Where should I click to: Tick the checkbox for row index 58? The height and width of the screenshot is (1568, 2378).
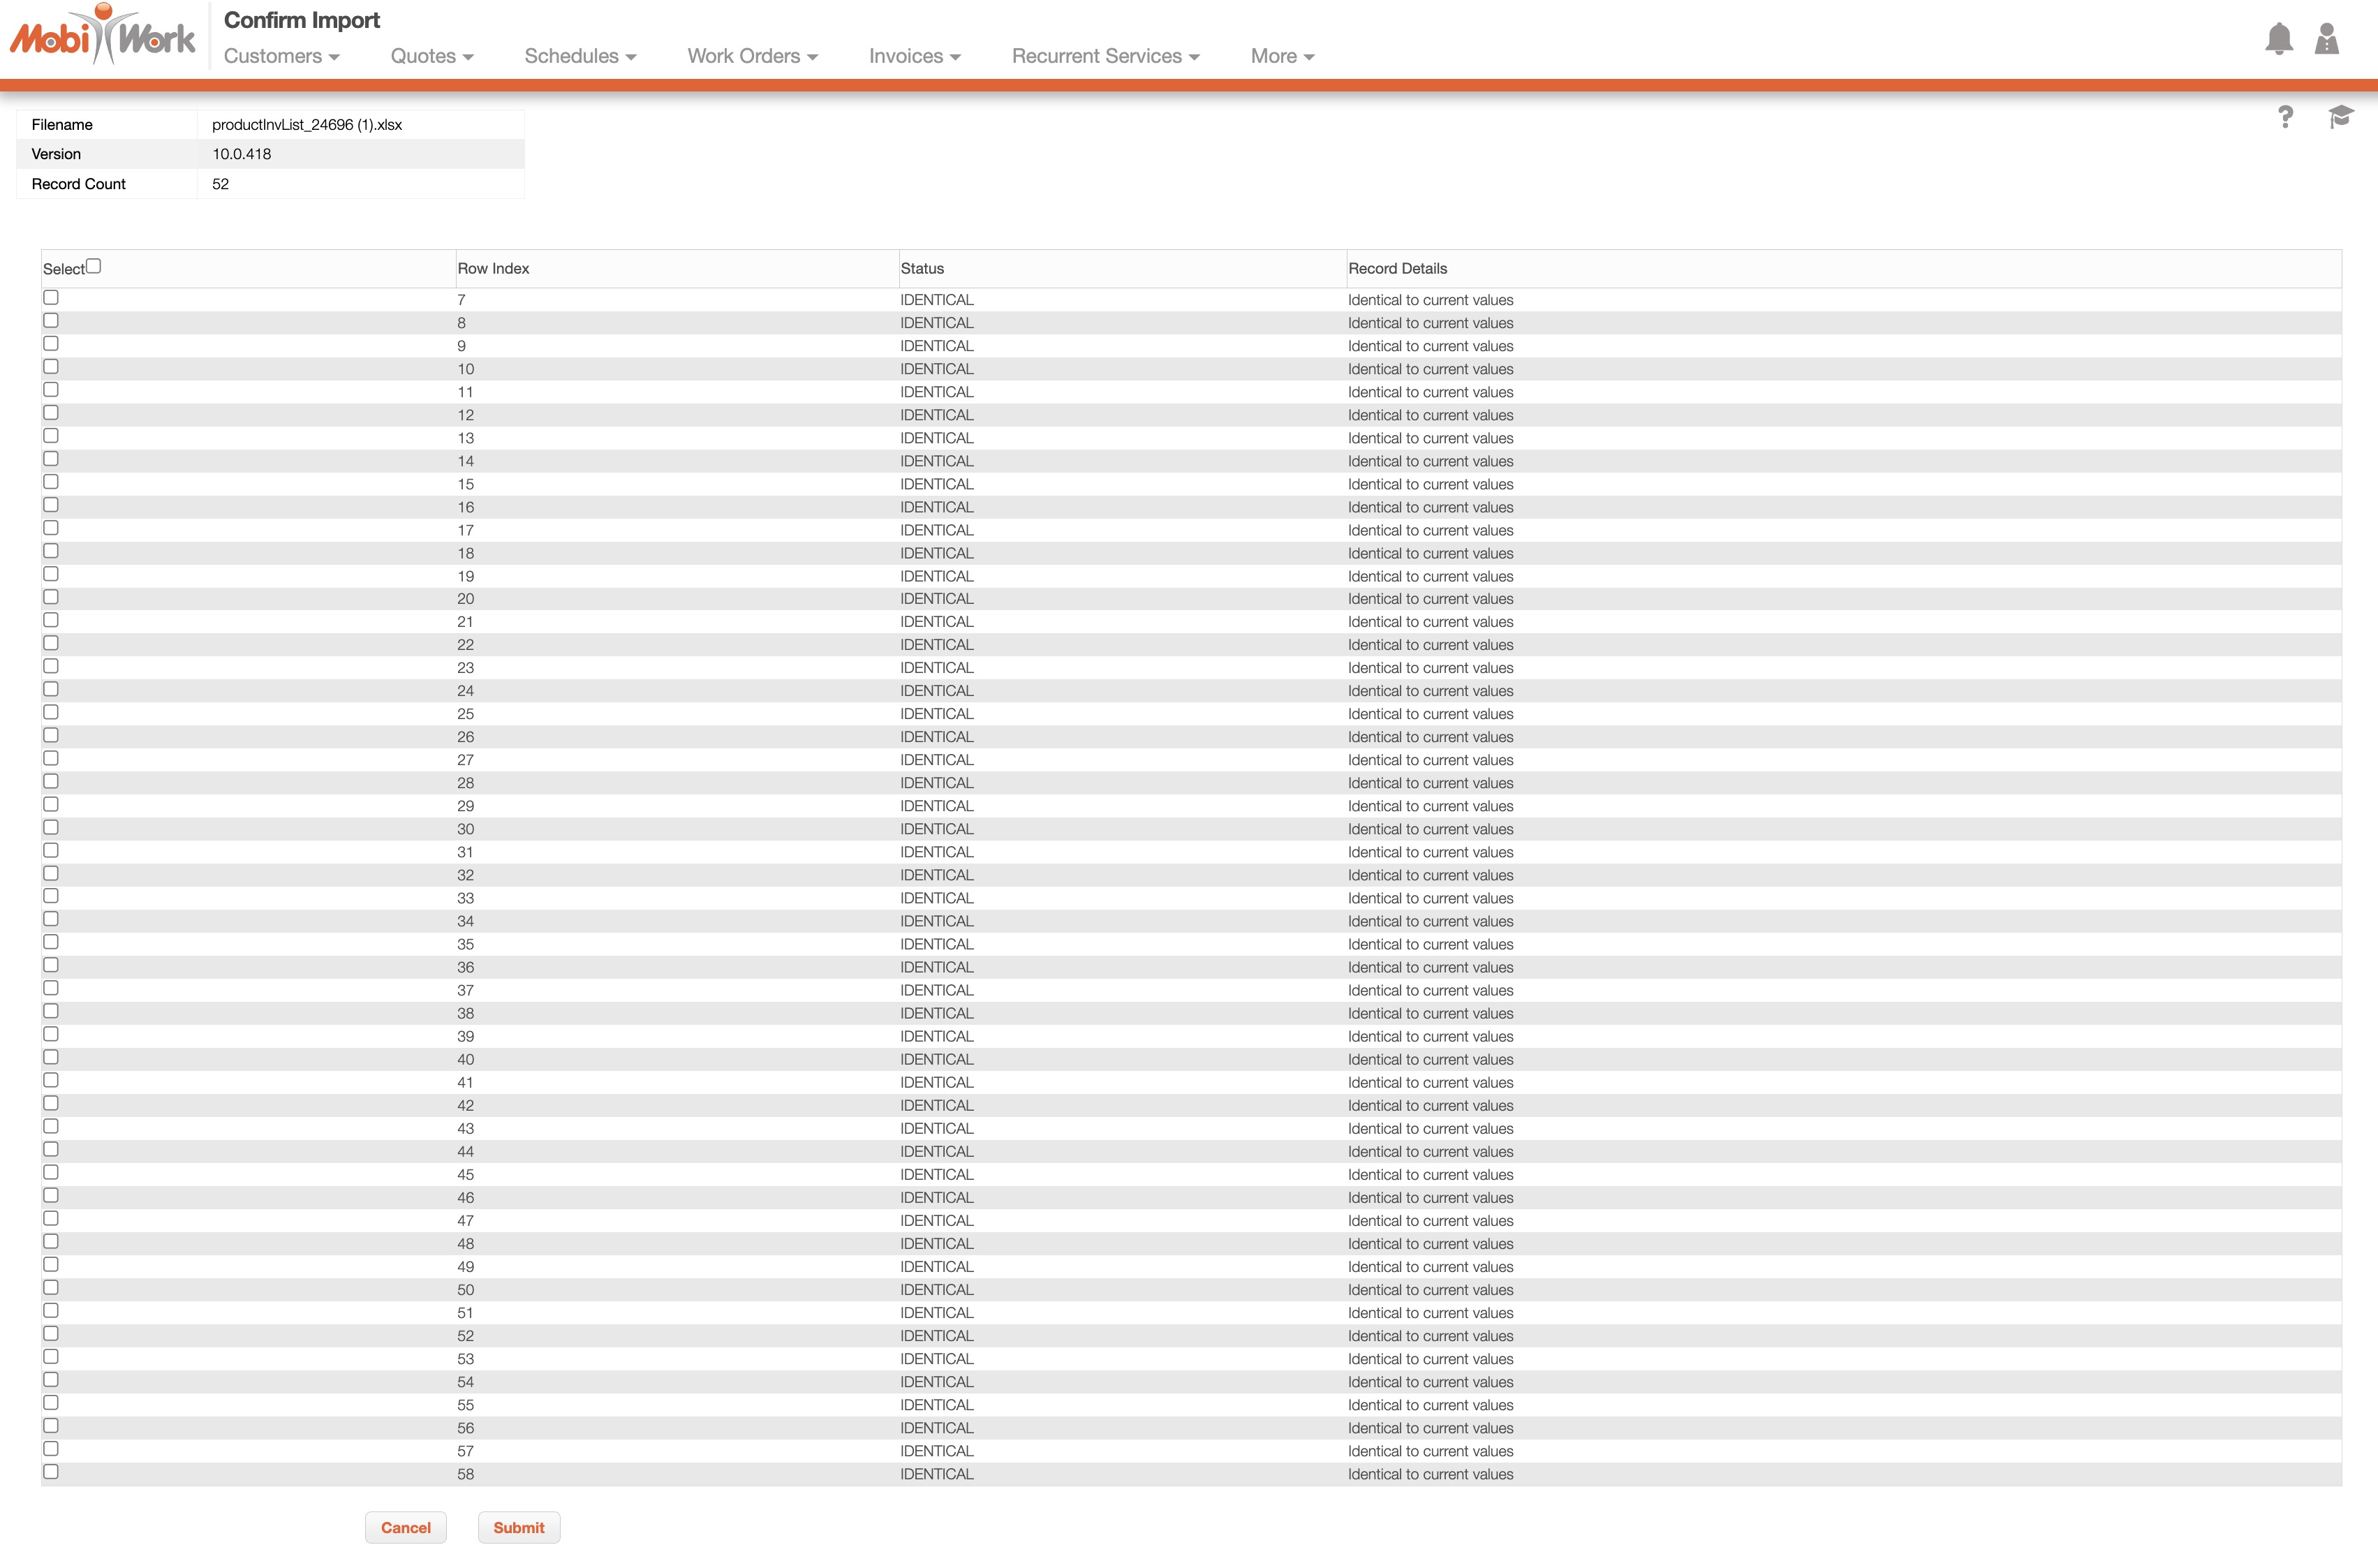(x=51, y=1472)
